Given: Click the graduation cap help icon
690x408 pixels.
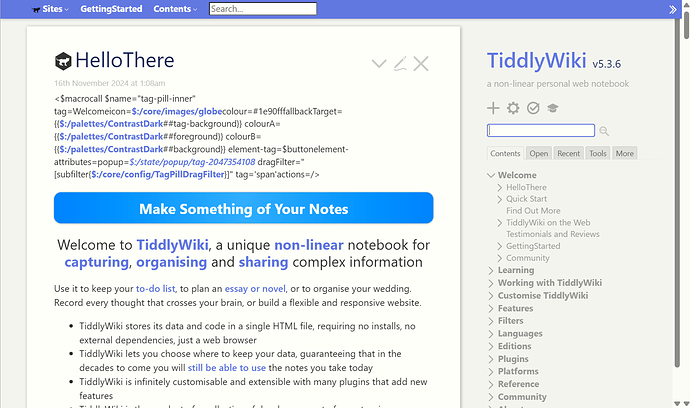Looking at the screenshot, I should pyautogui.click(x=553, y=108).
